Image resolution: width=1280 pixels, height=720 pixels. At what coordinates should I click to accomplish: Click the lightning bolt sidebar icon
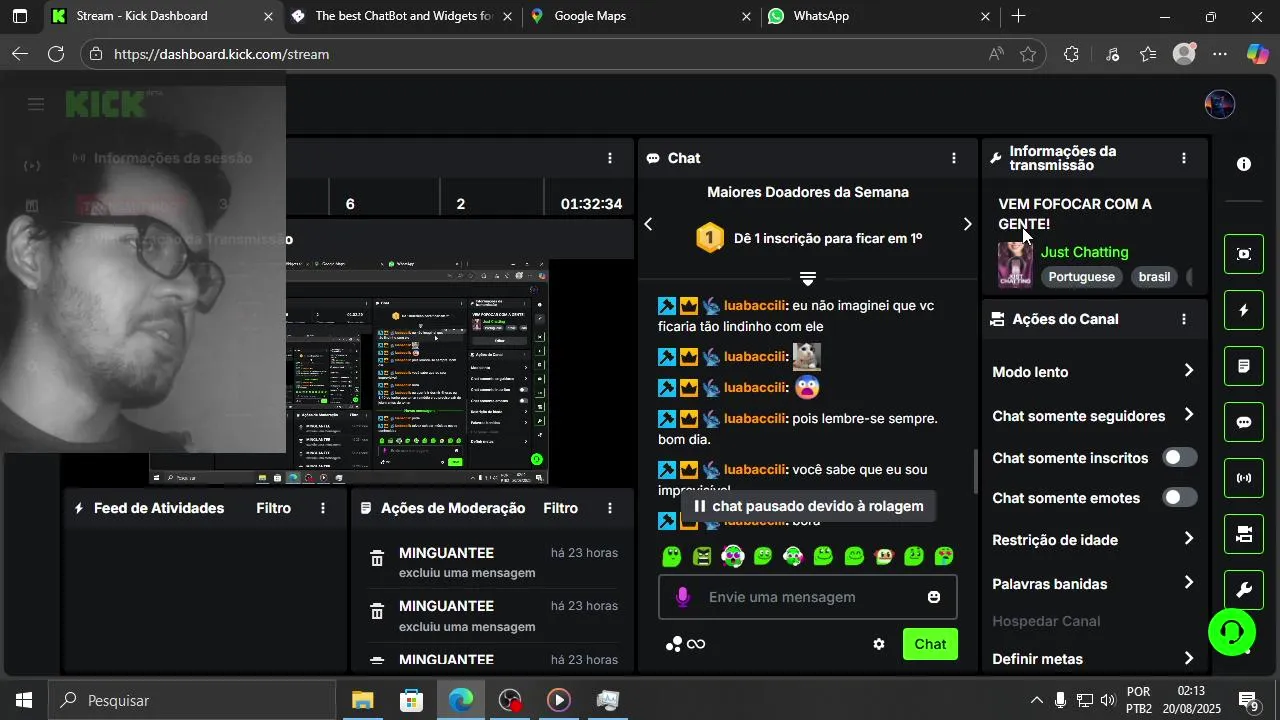coord(1244,310)
